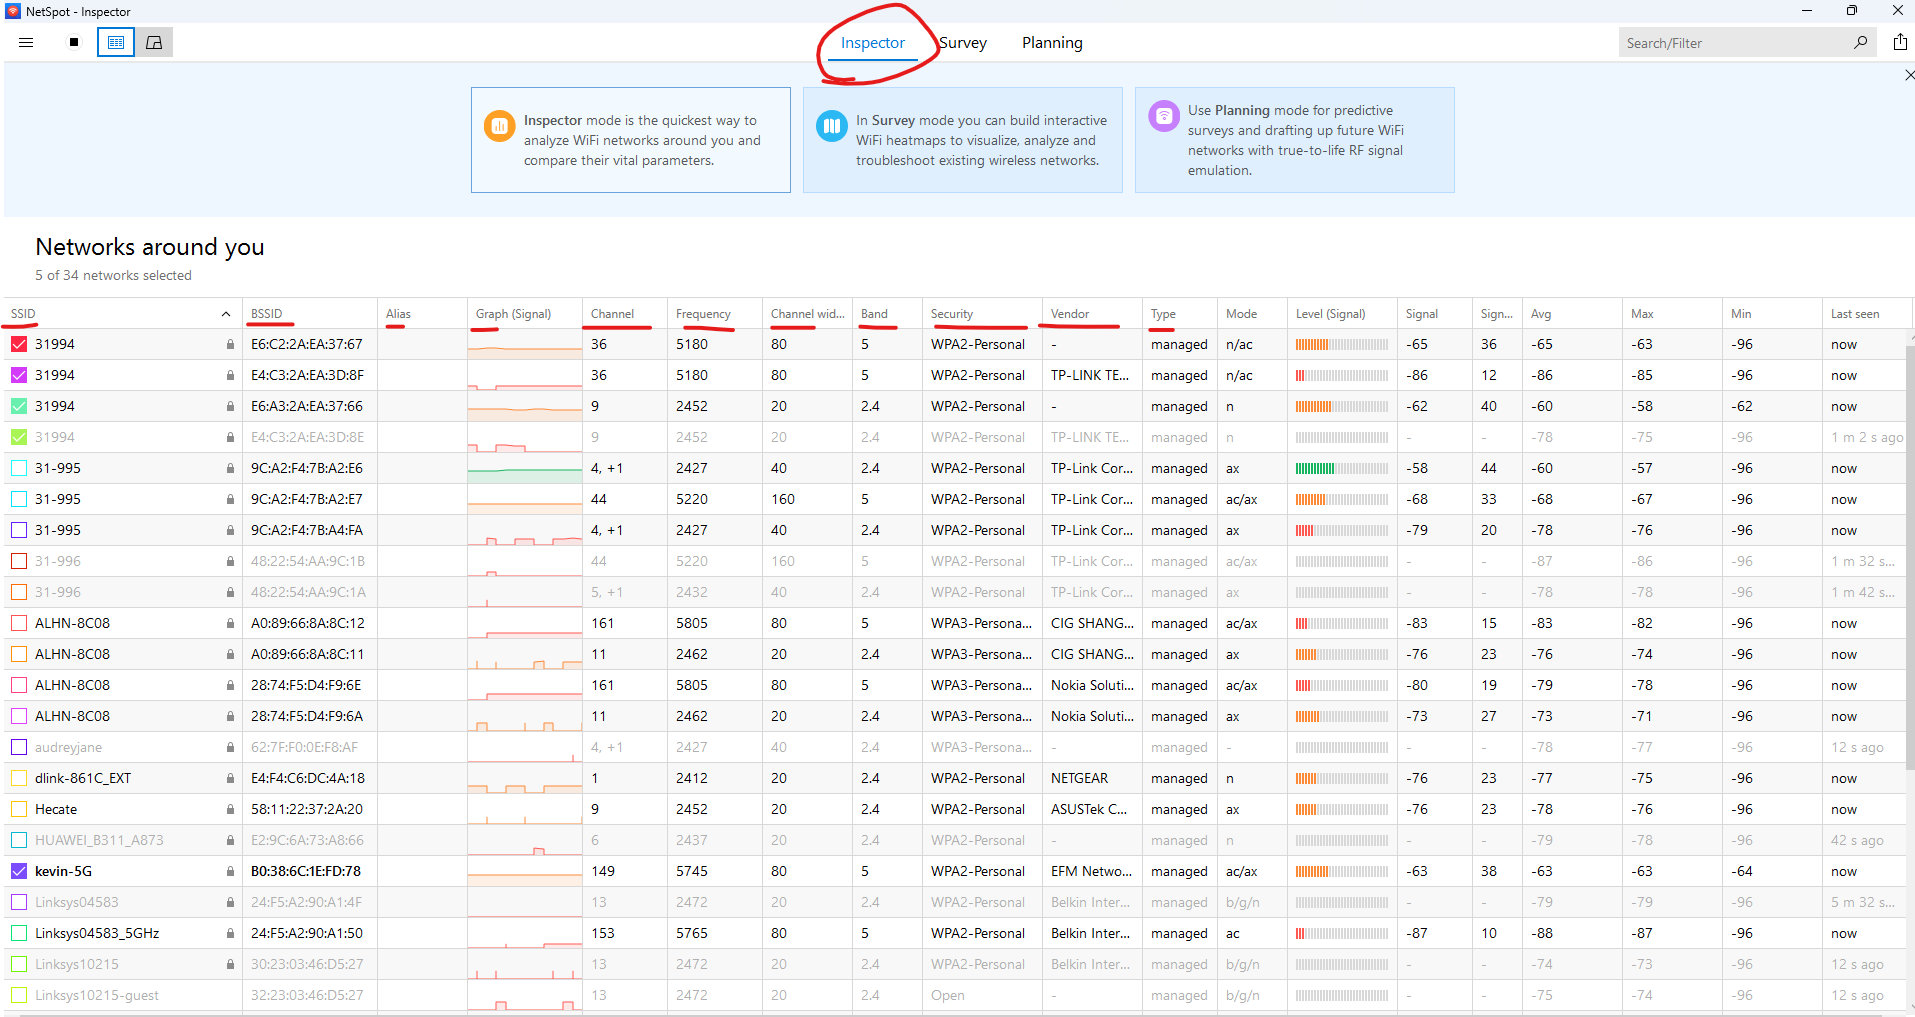Switch to the Planning tab

[x=1052, y=43]
